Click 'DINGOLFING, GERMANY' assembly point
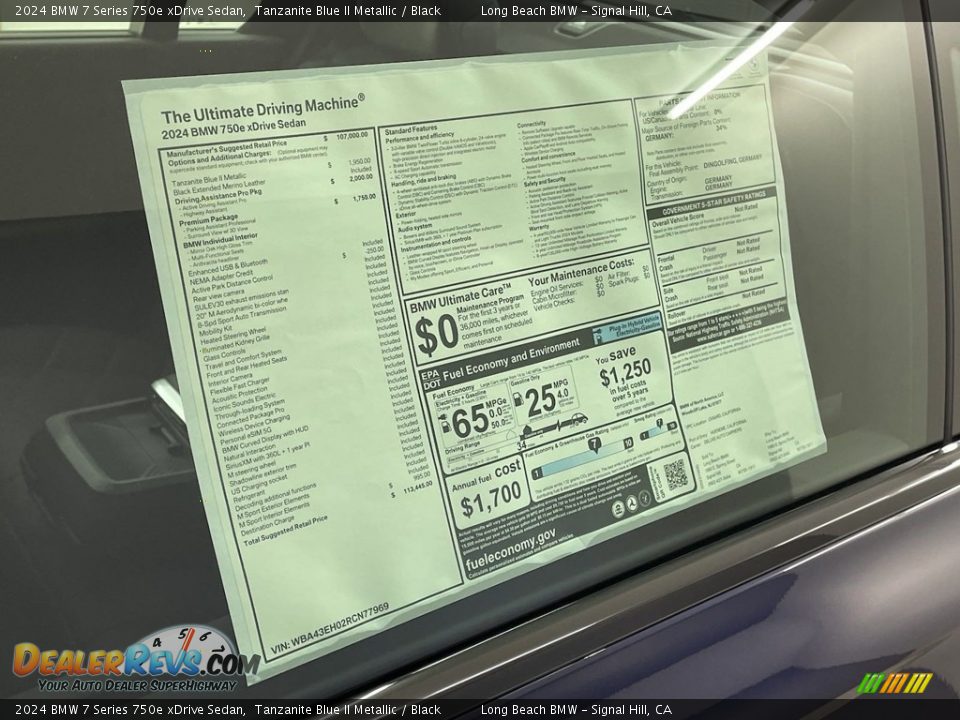The height and width of the screenshot is (720, 960). 733,162
